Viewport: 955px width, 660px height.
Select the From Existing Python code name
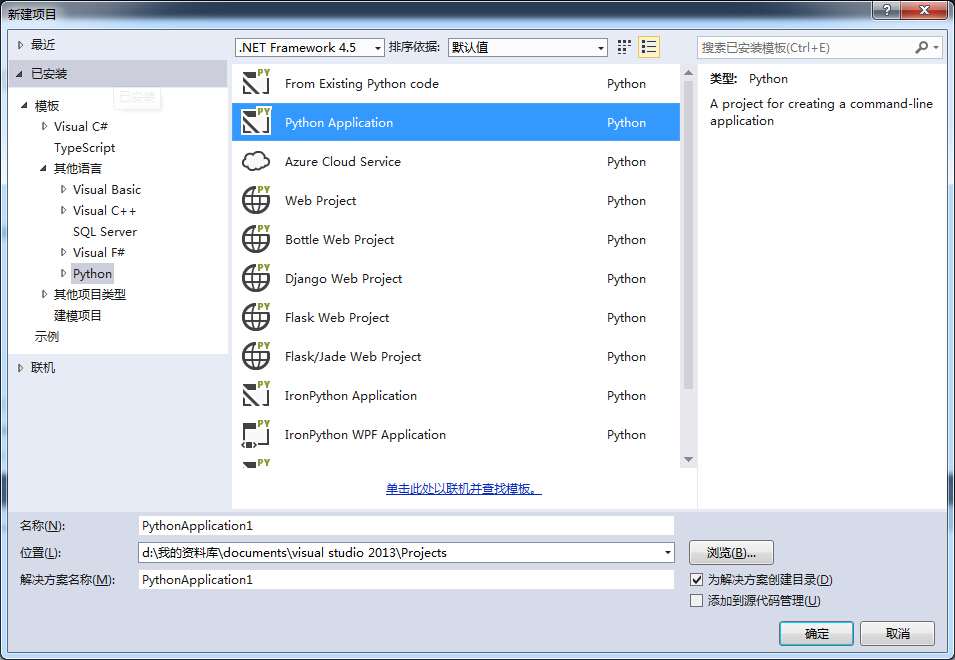(x=362, y=83)
